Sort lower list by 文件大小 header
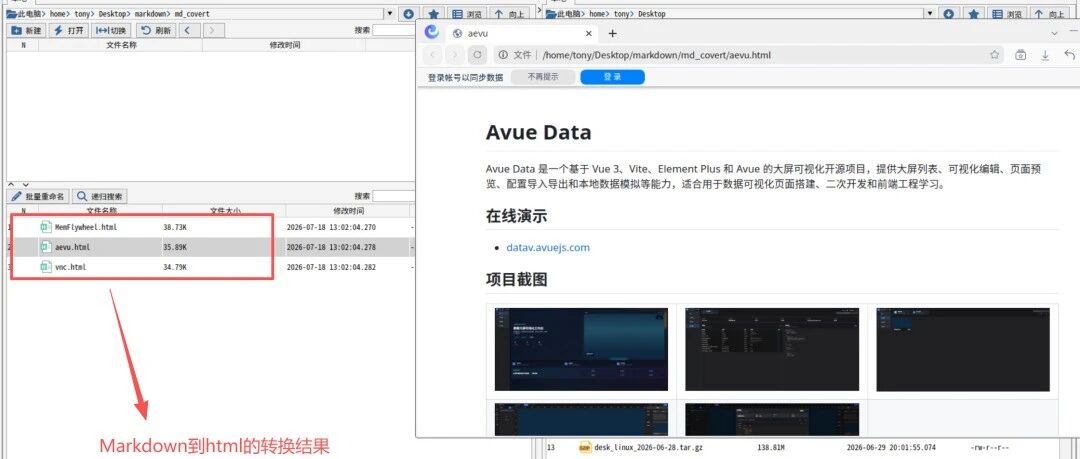Image resolution: width=1080 pixels, height=459 pixels. pos(226,211)
